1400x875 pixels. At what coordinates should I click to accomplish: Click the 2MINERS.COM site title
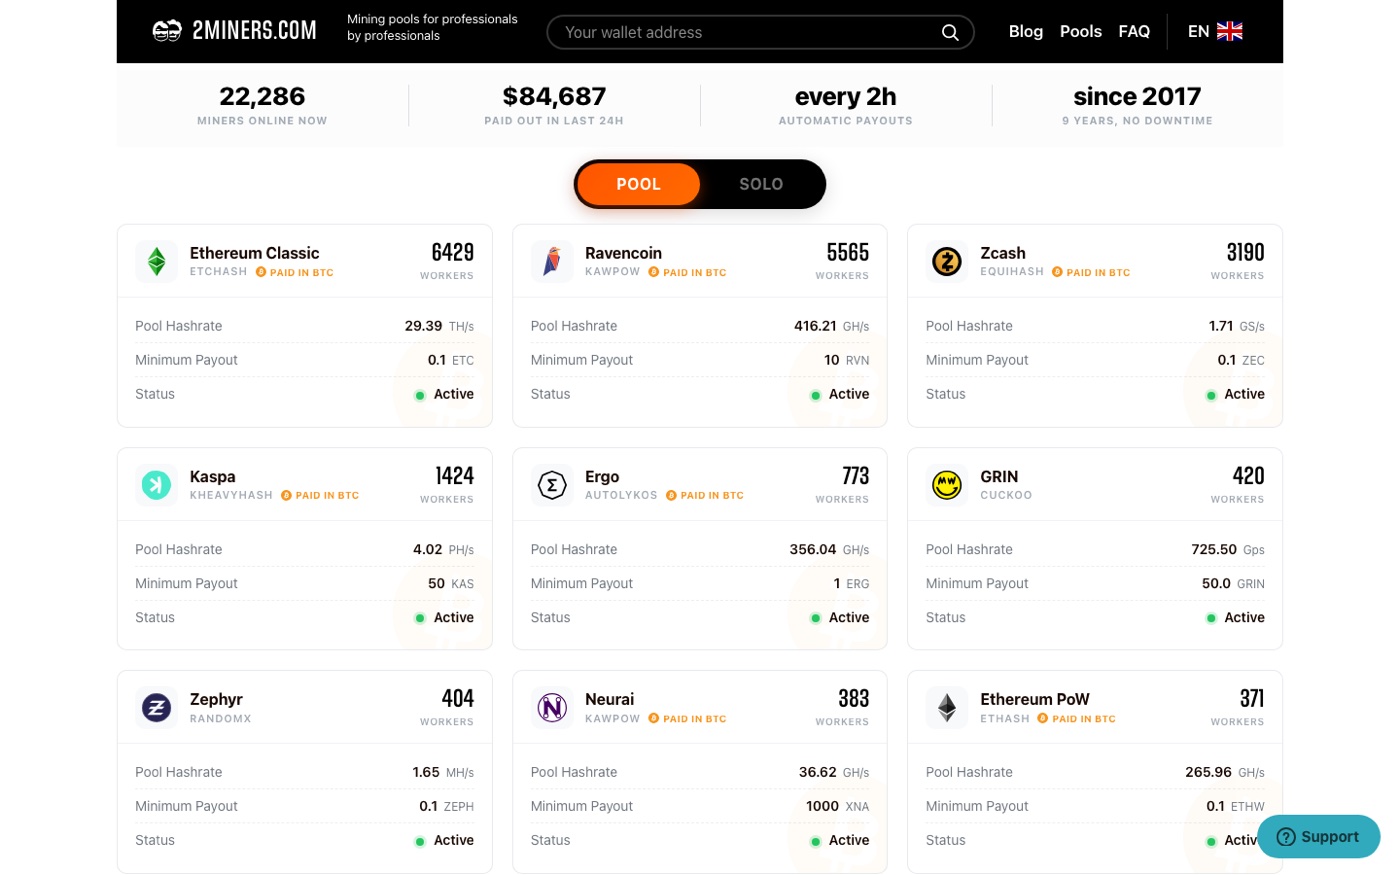(x=255, y=31)
